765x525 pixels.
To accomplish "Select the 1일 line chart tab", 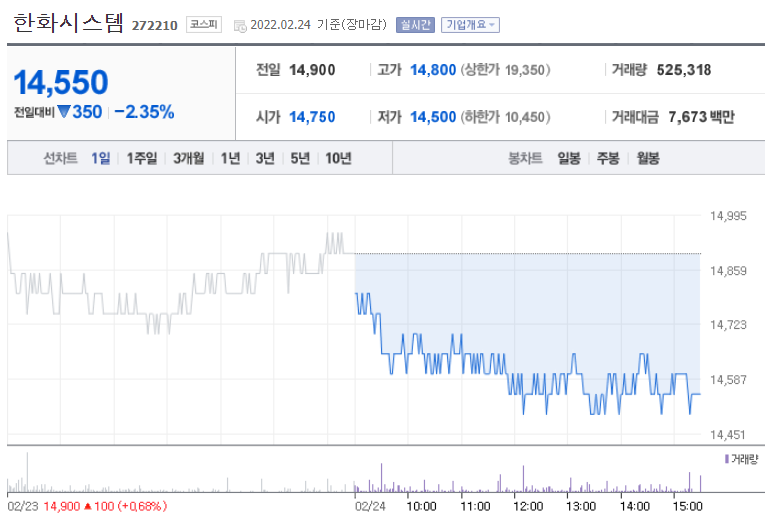I will [x=101, y=158].
